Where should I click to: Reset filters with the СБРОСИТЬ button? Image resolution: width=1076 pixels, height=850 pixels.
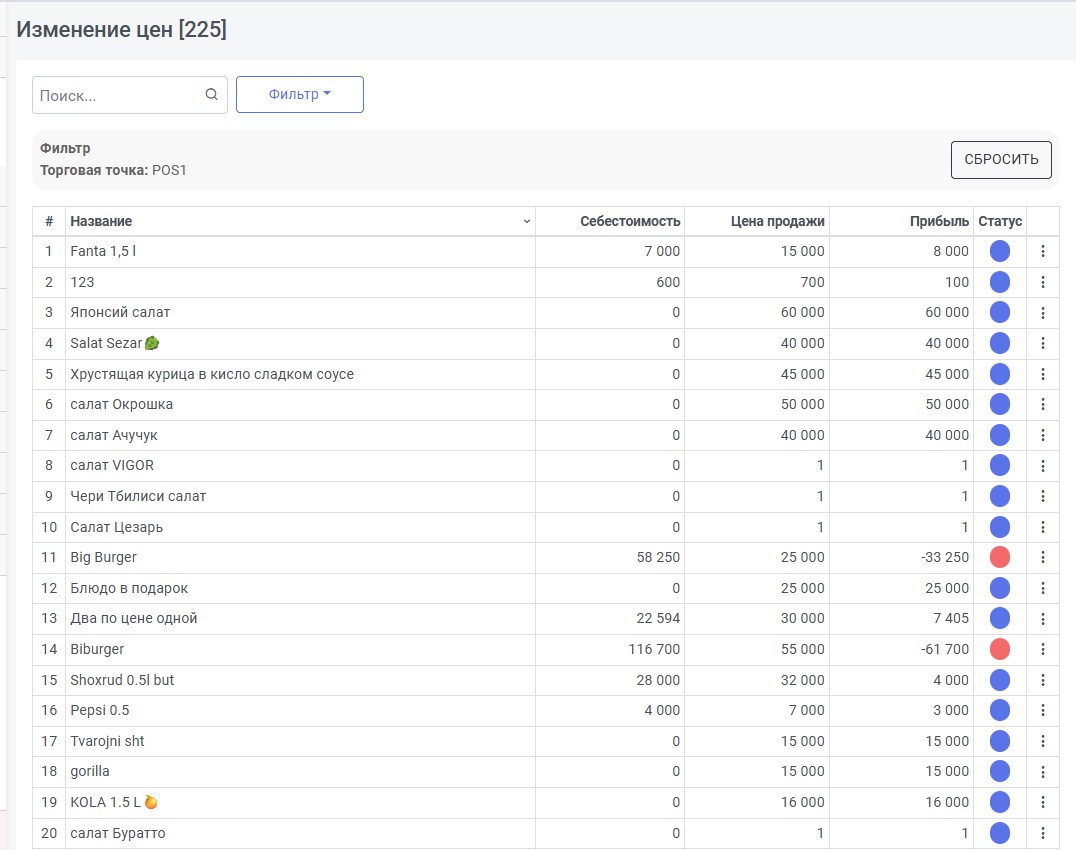pyautogui.click(x=1001, y=160)
